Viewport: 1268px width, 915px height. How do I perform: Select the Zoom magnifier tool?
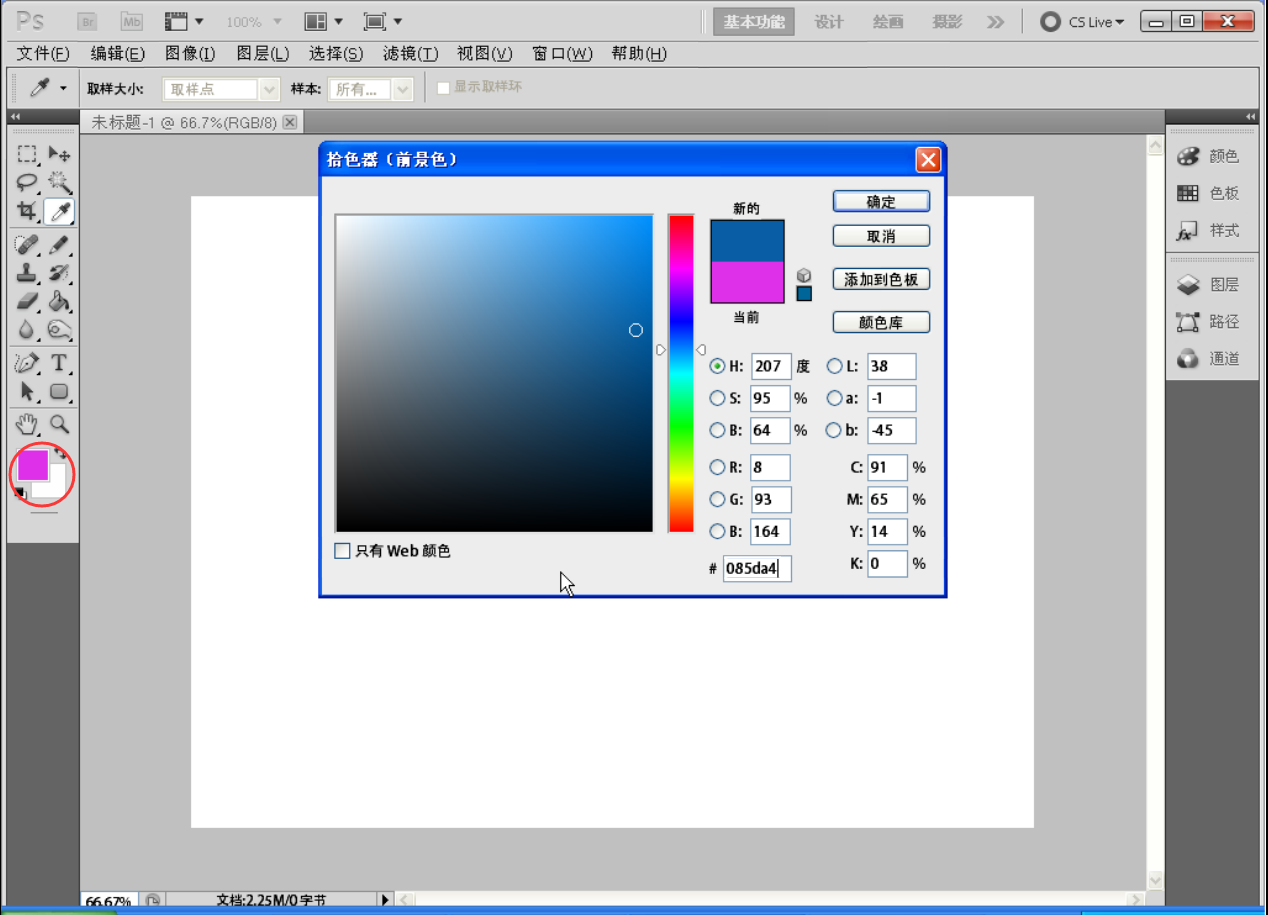click(x=59, y=423)
